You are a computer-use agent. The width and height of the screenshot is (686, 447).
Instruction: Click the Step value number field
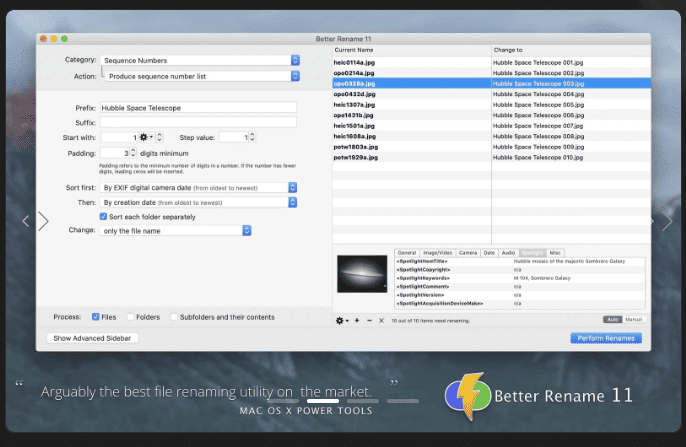234,137
